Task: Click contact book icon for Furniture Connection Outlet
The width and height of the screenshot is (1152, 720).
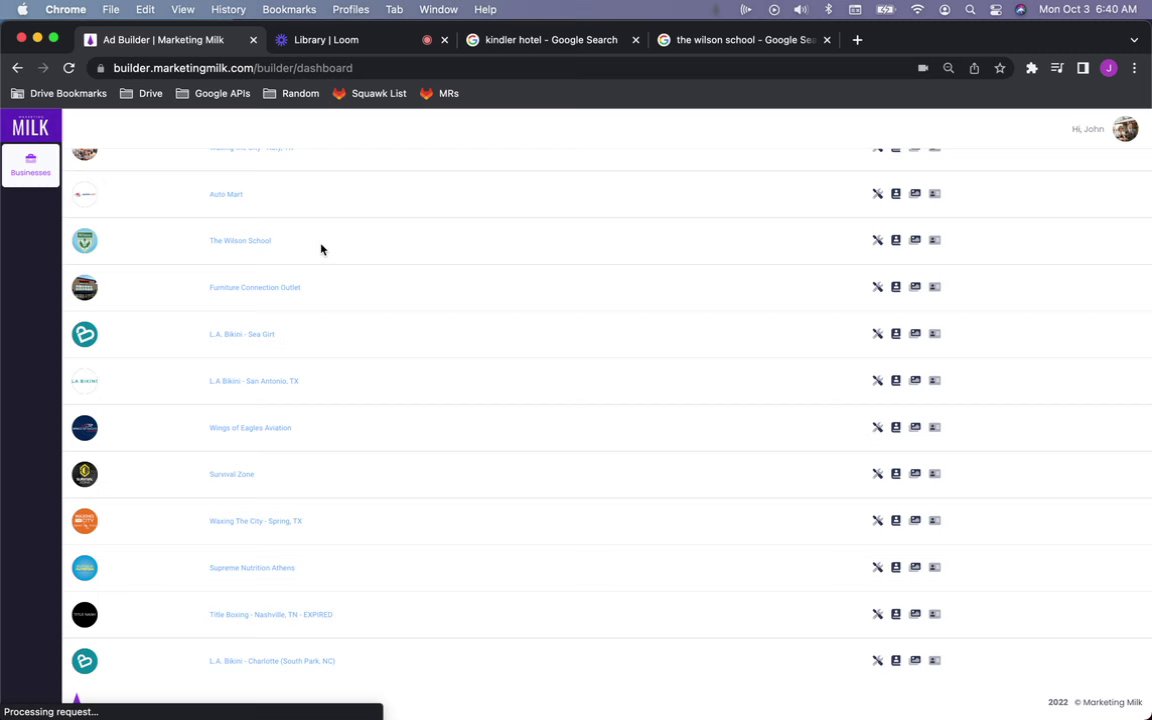Action: (896, 287)
